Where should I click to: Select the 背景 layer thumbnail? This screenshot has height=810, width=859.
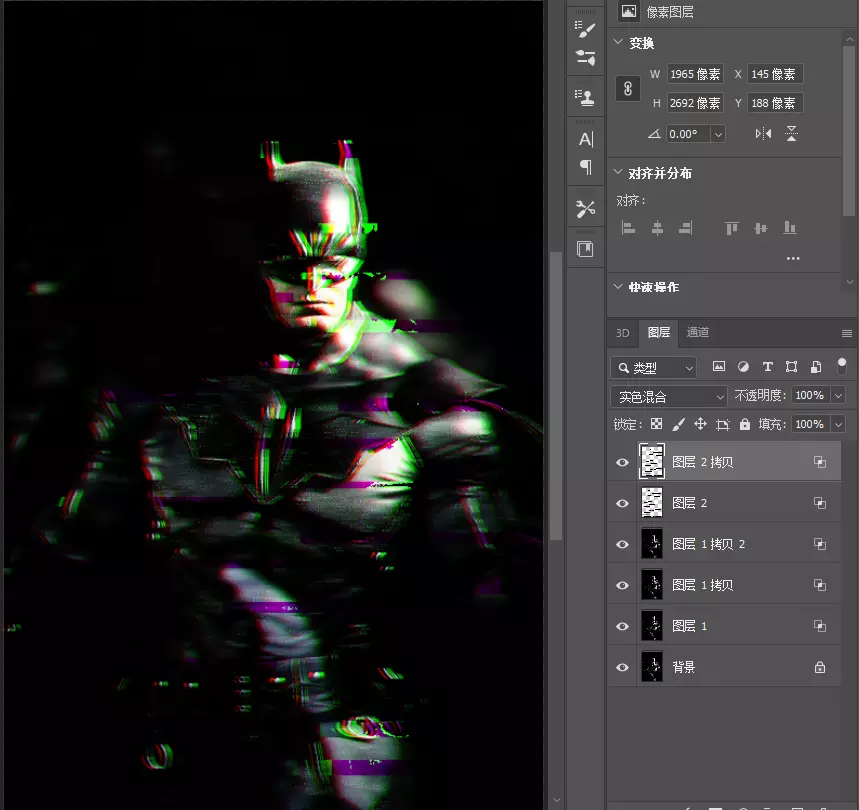pyautogui.click(x=652, y=667)
